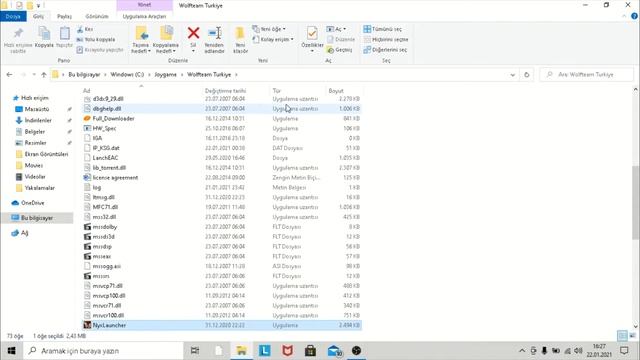
Task: Click Yolu kopyala in ribbon
Action: tap(96, 40)
